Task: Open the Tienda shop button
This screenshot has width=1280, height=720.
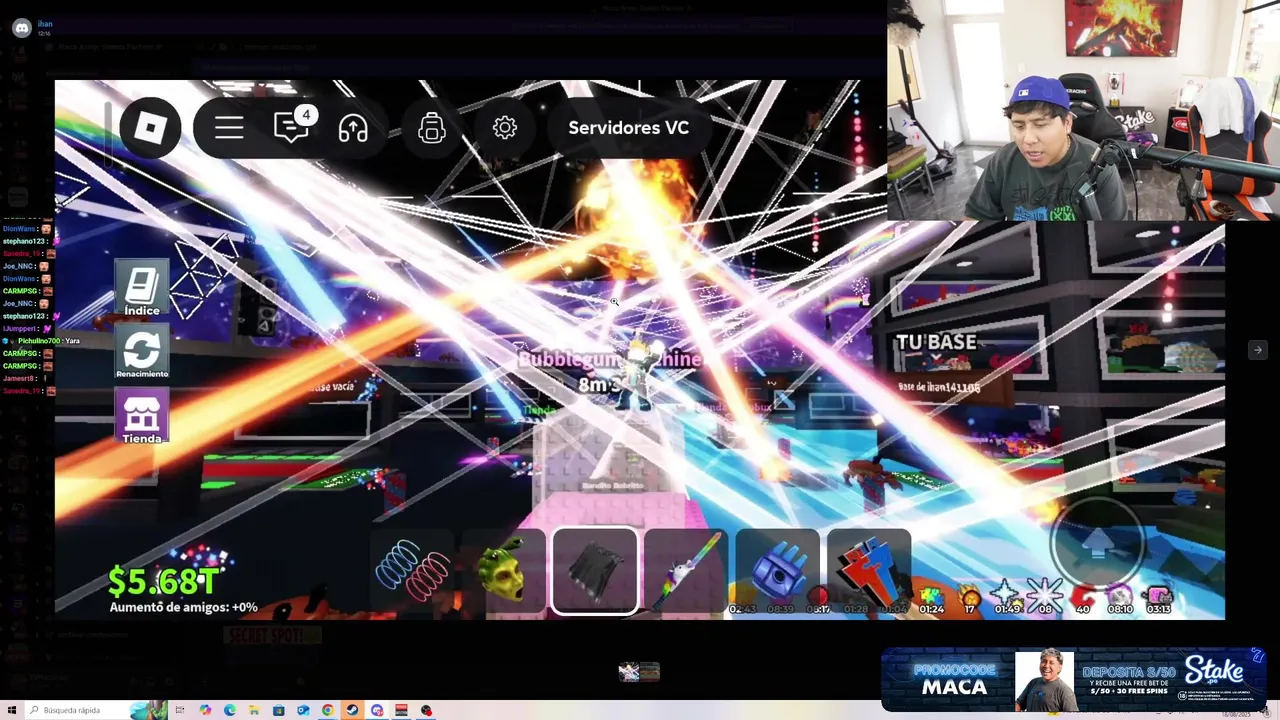Action: coord(142,416)
